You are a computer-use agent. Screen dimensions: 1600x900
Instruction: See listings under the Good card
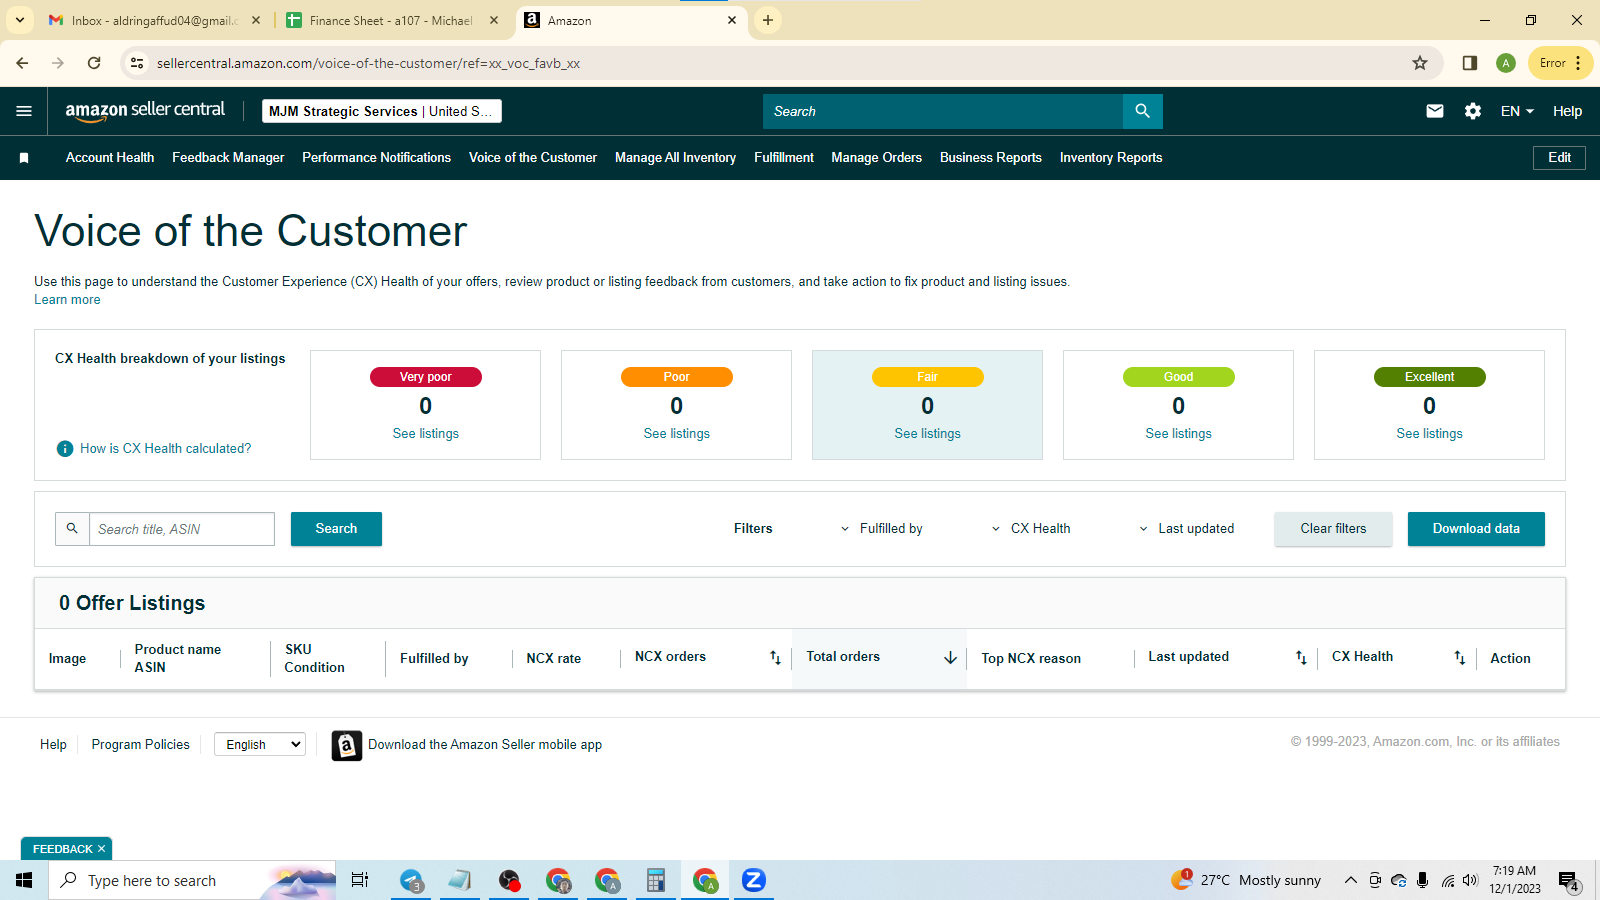[x=1179, y=434]
